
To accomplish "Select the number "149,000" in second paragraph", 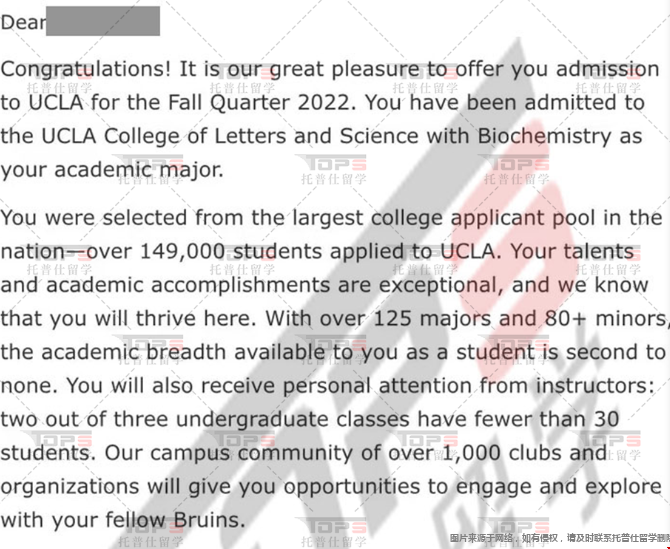I will point(182,252).
